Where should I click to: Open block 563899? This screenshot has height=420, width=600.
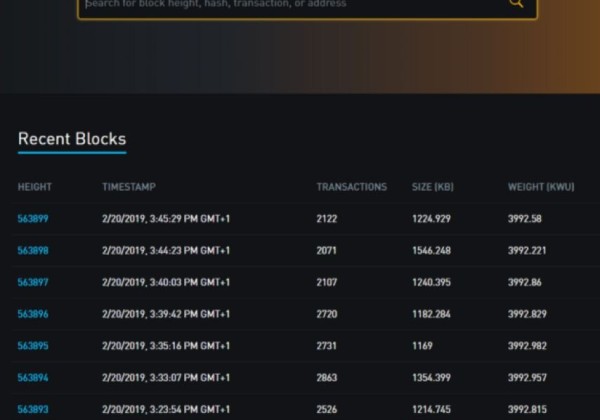click(x=33, y=219)
